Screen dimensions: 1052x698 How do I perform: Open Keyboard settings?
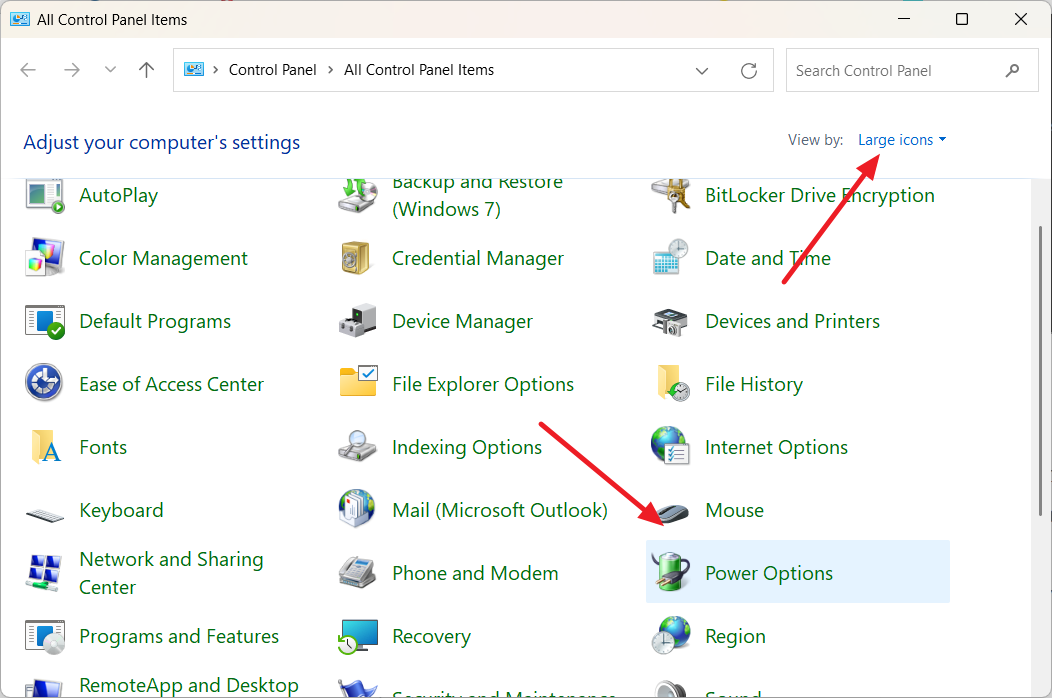coord(121,510)
